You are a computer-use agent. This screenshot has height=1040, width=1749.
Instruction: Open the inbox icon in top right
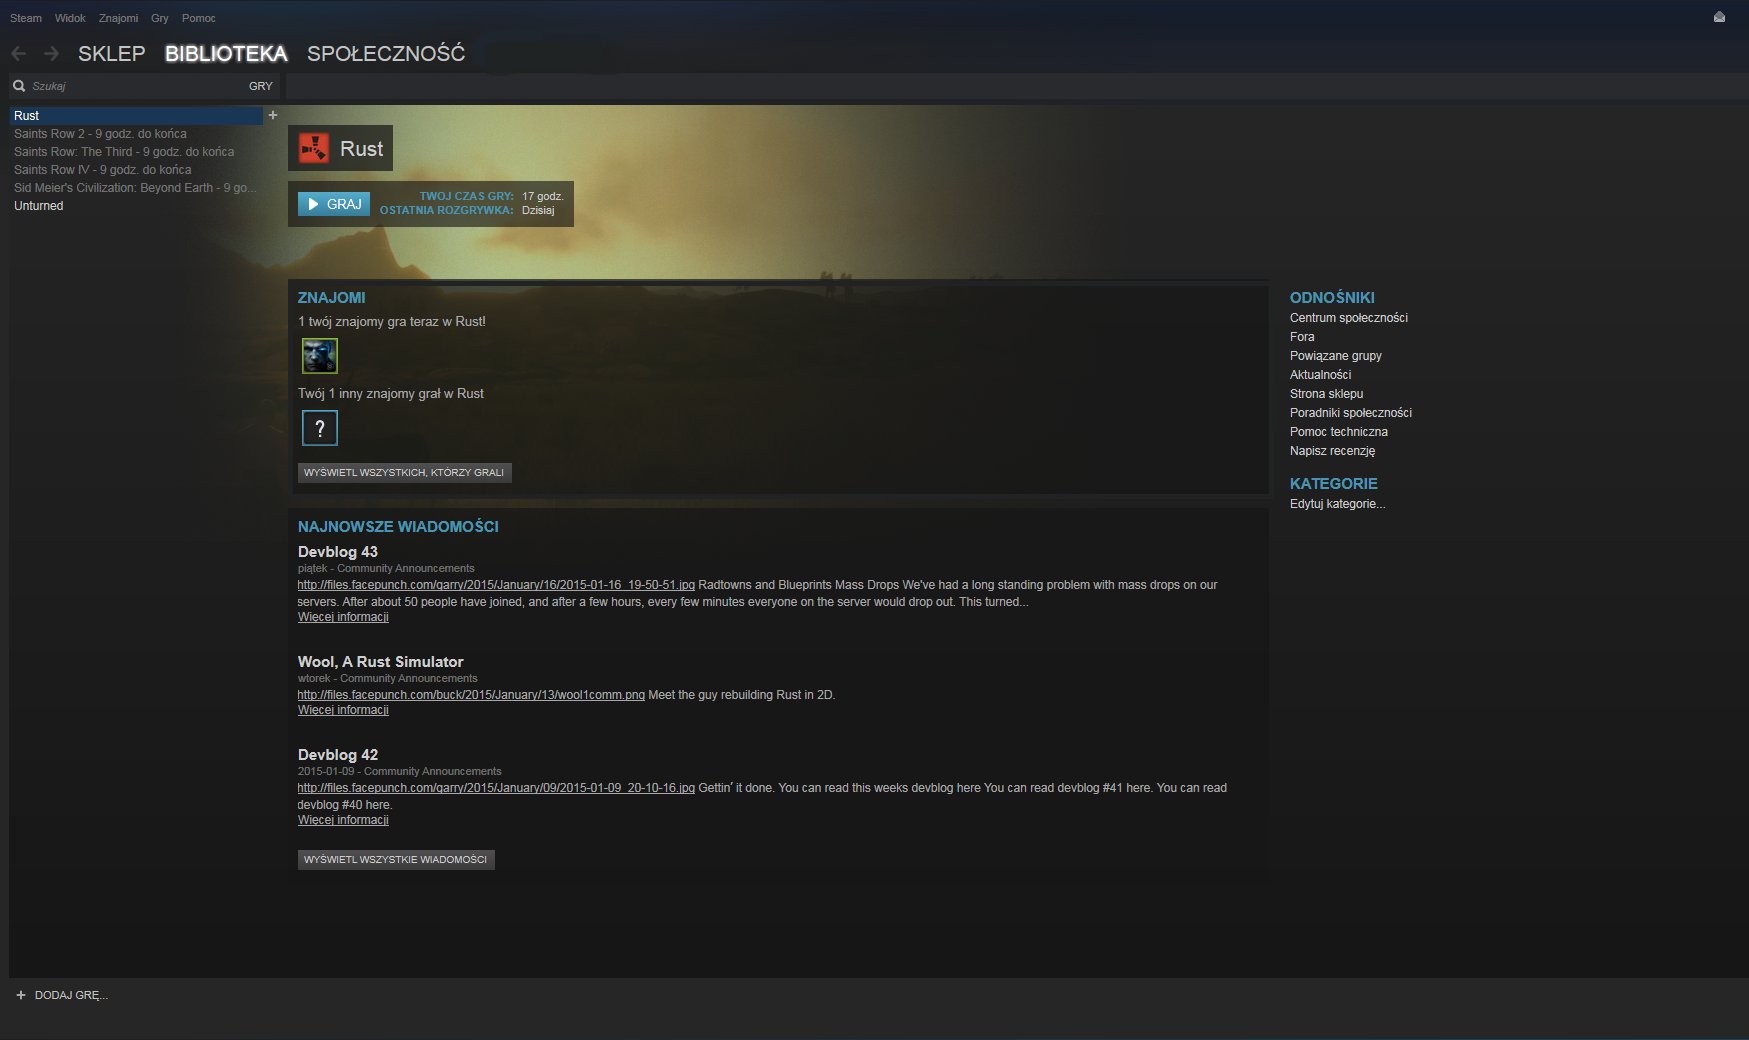tap(1719, 17)
